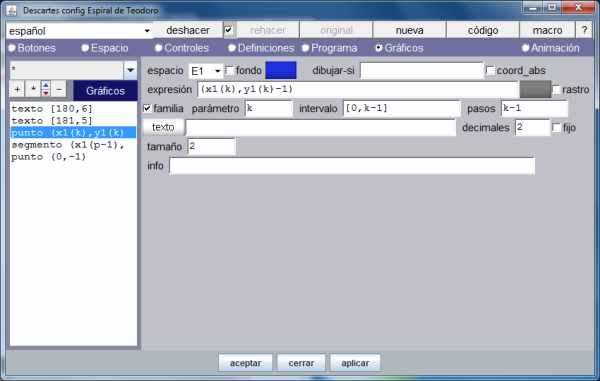The height and width of the screenshot is (381, 600).
Task: Click the decimales field
Action: pos(532,127)
